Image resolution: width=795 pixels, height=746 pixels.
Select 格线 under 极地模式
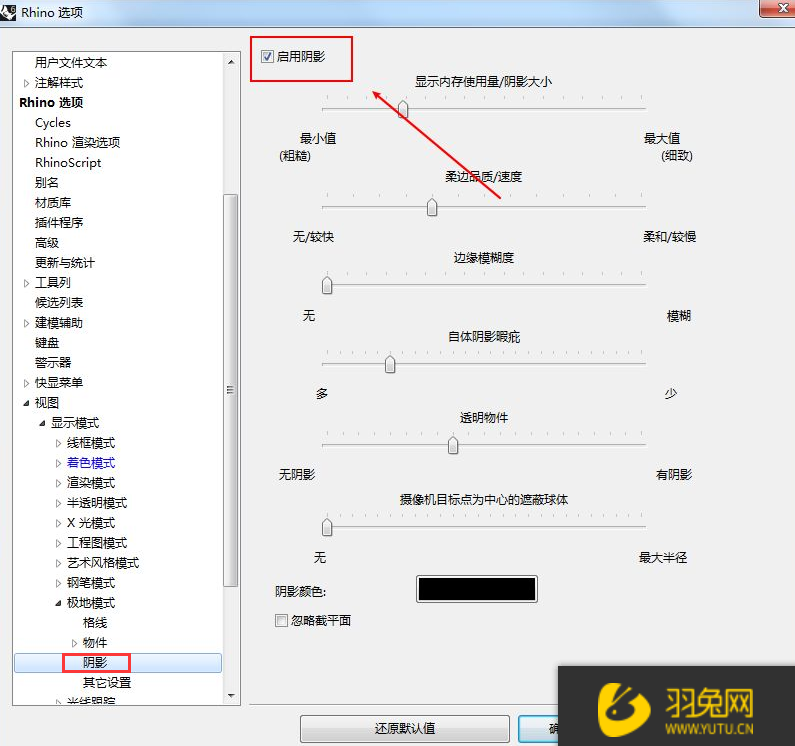pyautogui.click(x=95, y=623)
